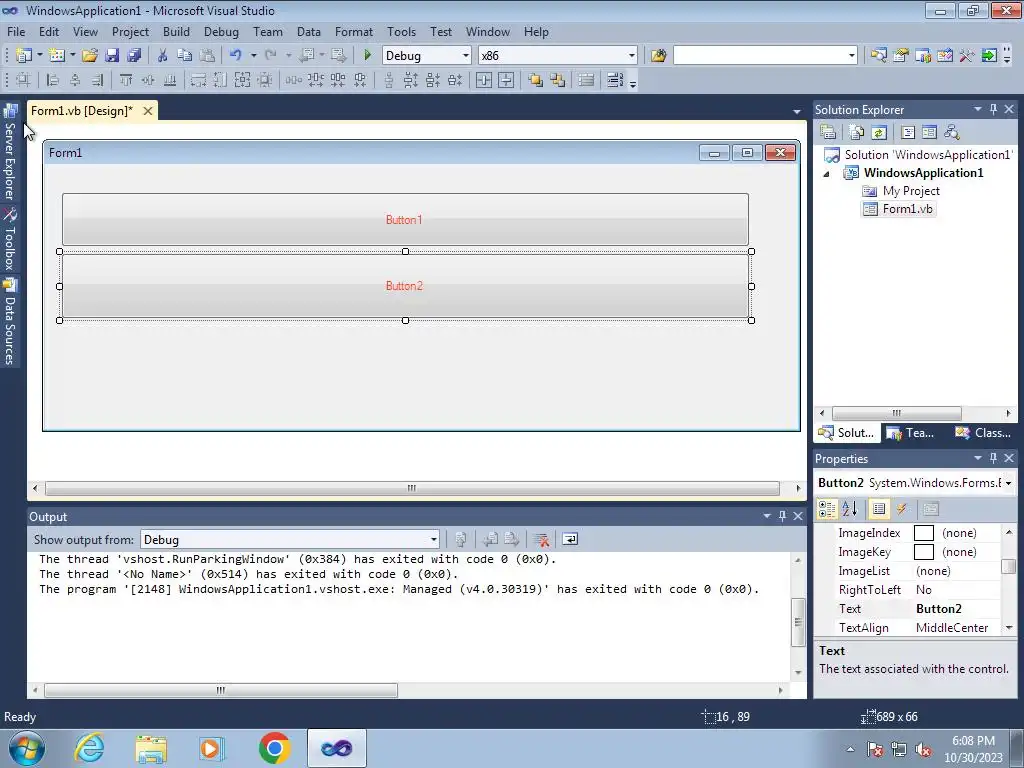
Task: Click the Open File folder icon
Action: pos(89,56)
